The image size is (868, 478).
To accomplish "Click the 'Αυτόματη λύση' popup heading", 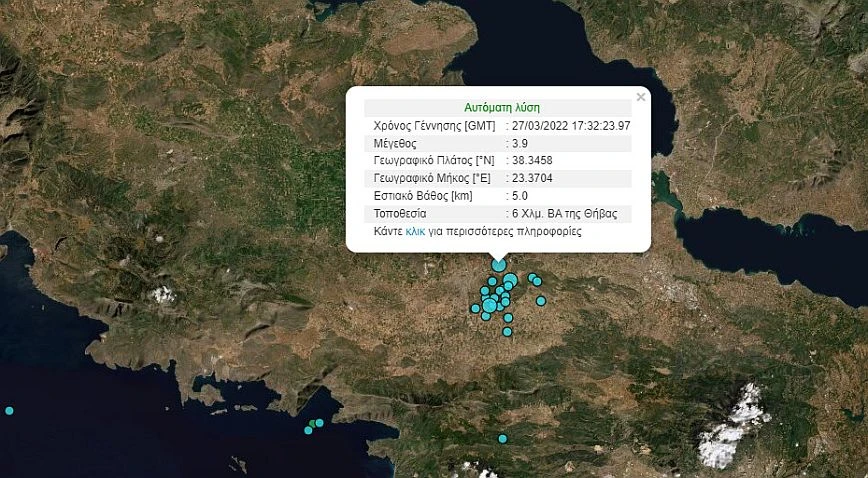I will tap(502, 107).
